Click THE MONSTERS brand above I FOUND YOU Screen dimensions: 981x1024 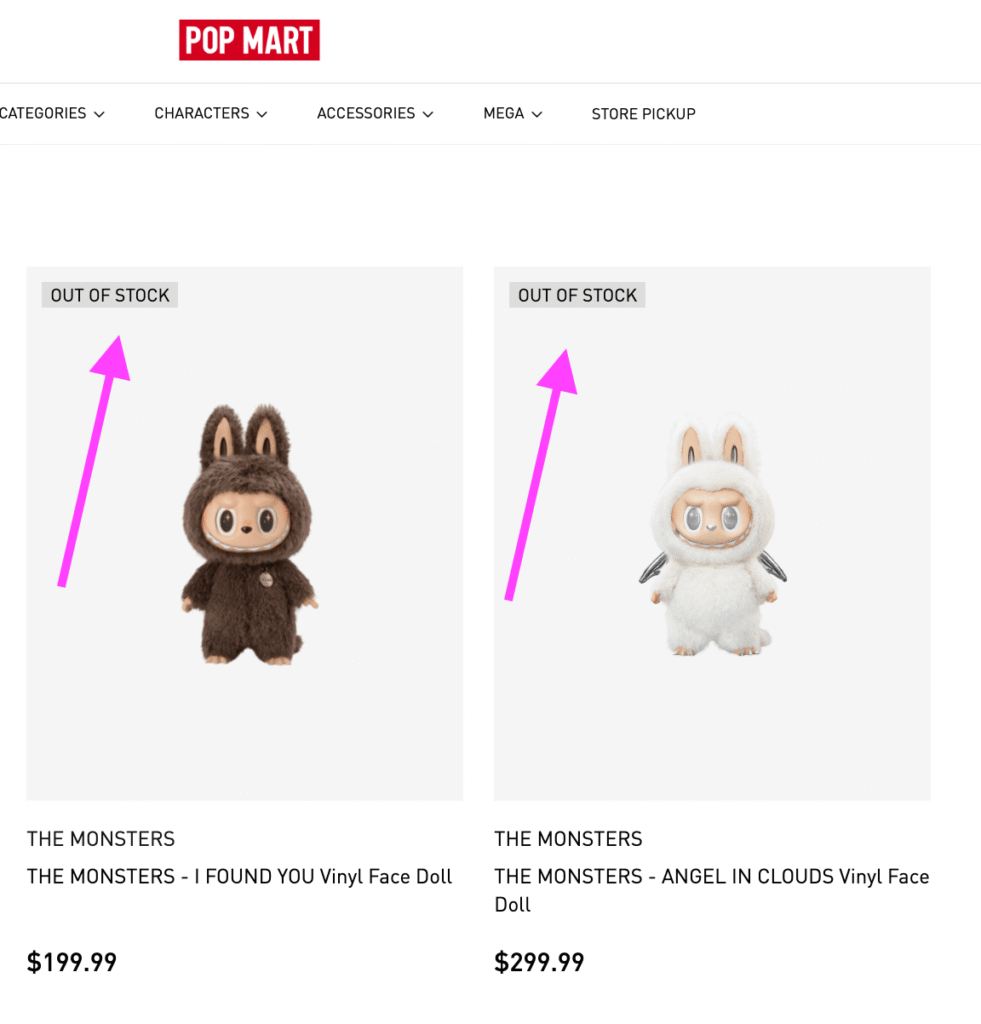click(101, 839)
